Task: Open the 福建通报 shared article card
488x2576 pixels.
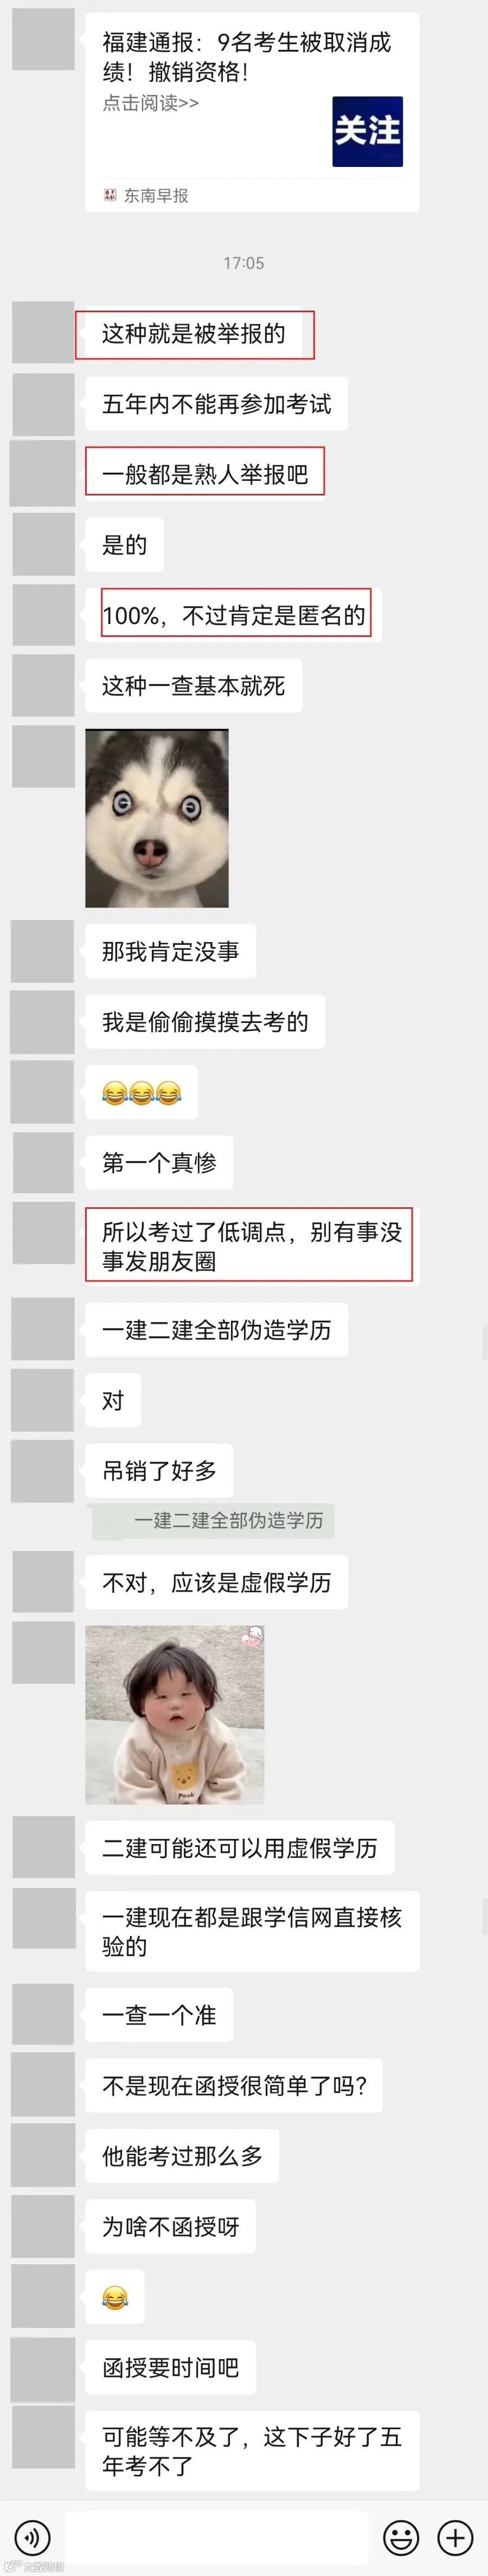Action: [x=252, y=112]
